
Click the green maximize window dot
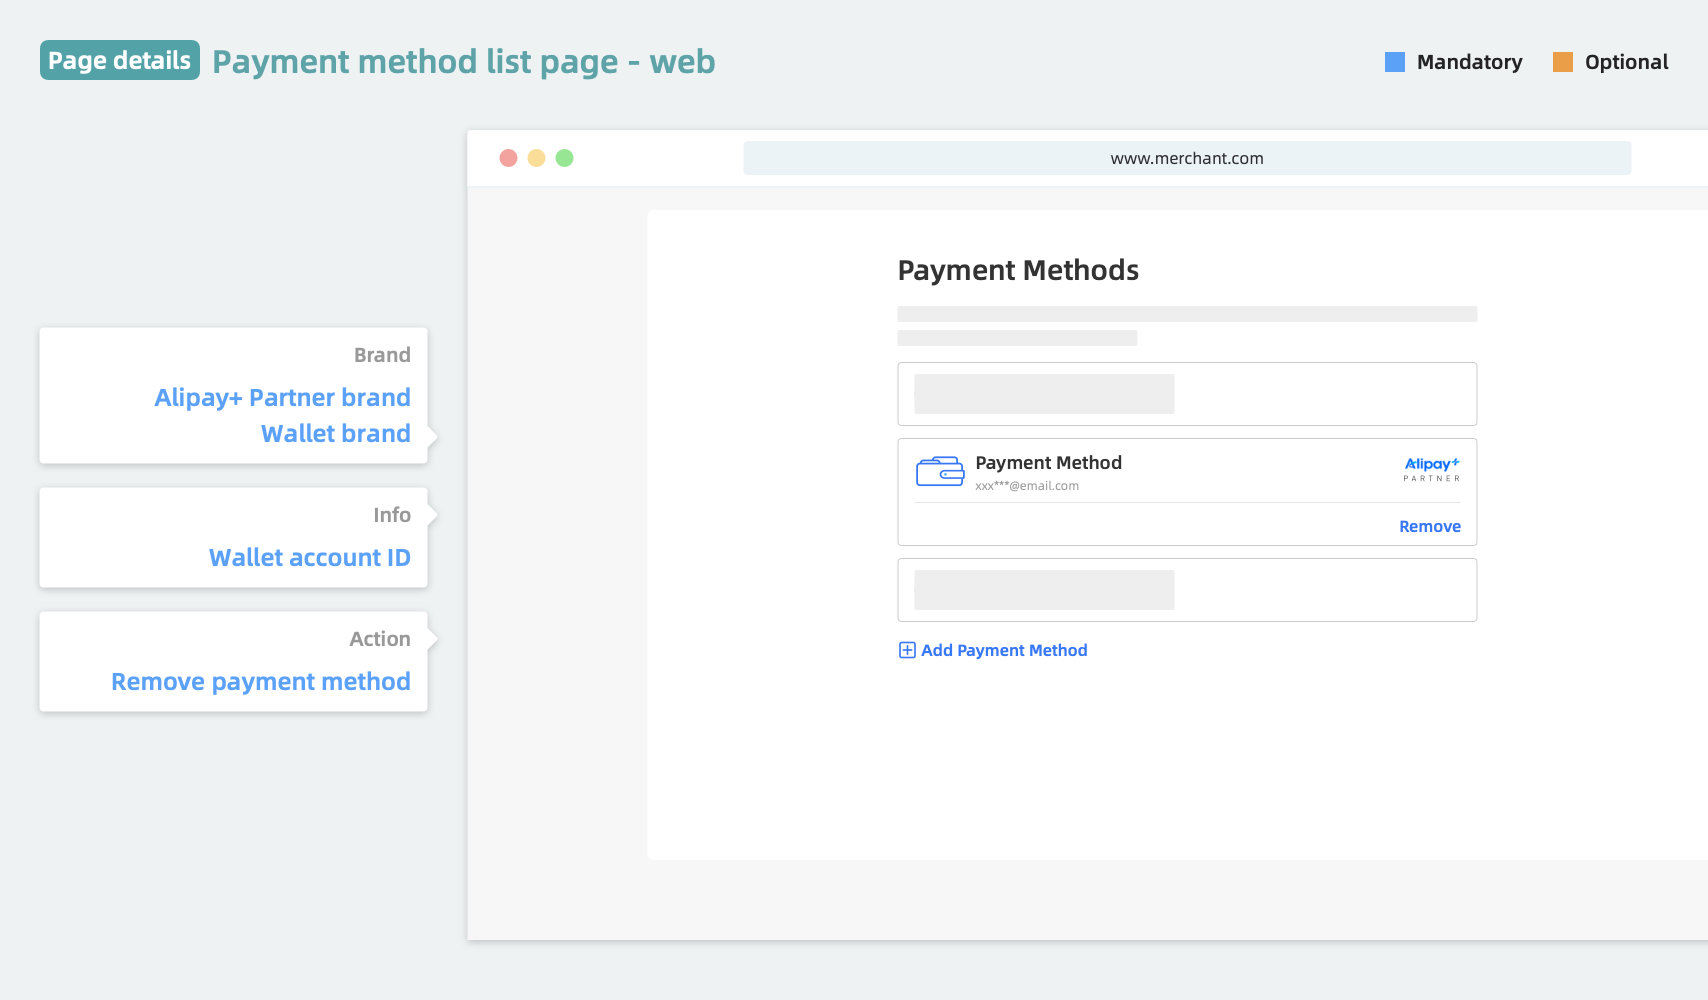tap(564, 158)
